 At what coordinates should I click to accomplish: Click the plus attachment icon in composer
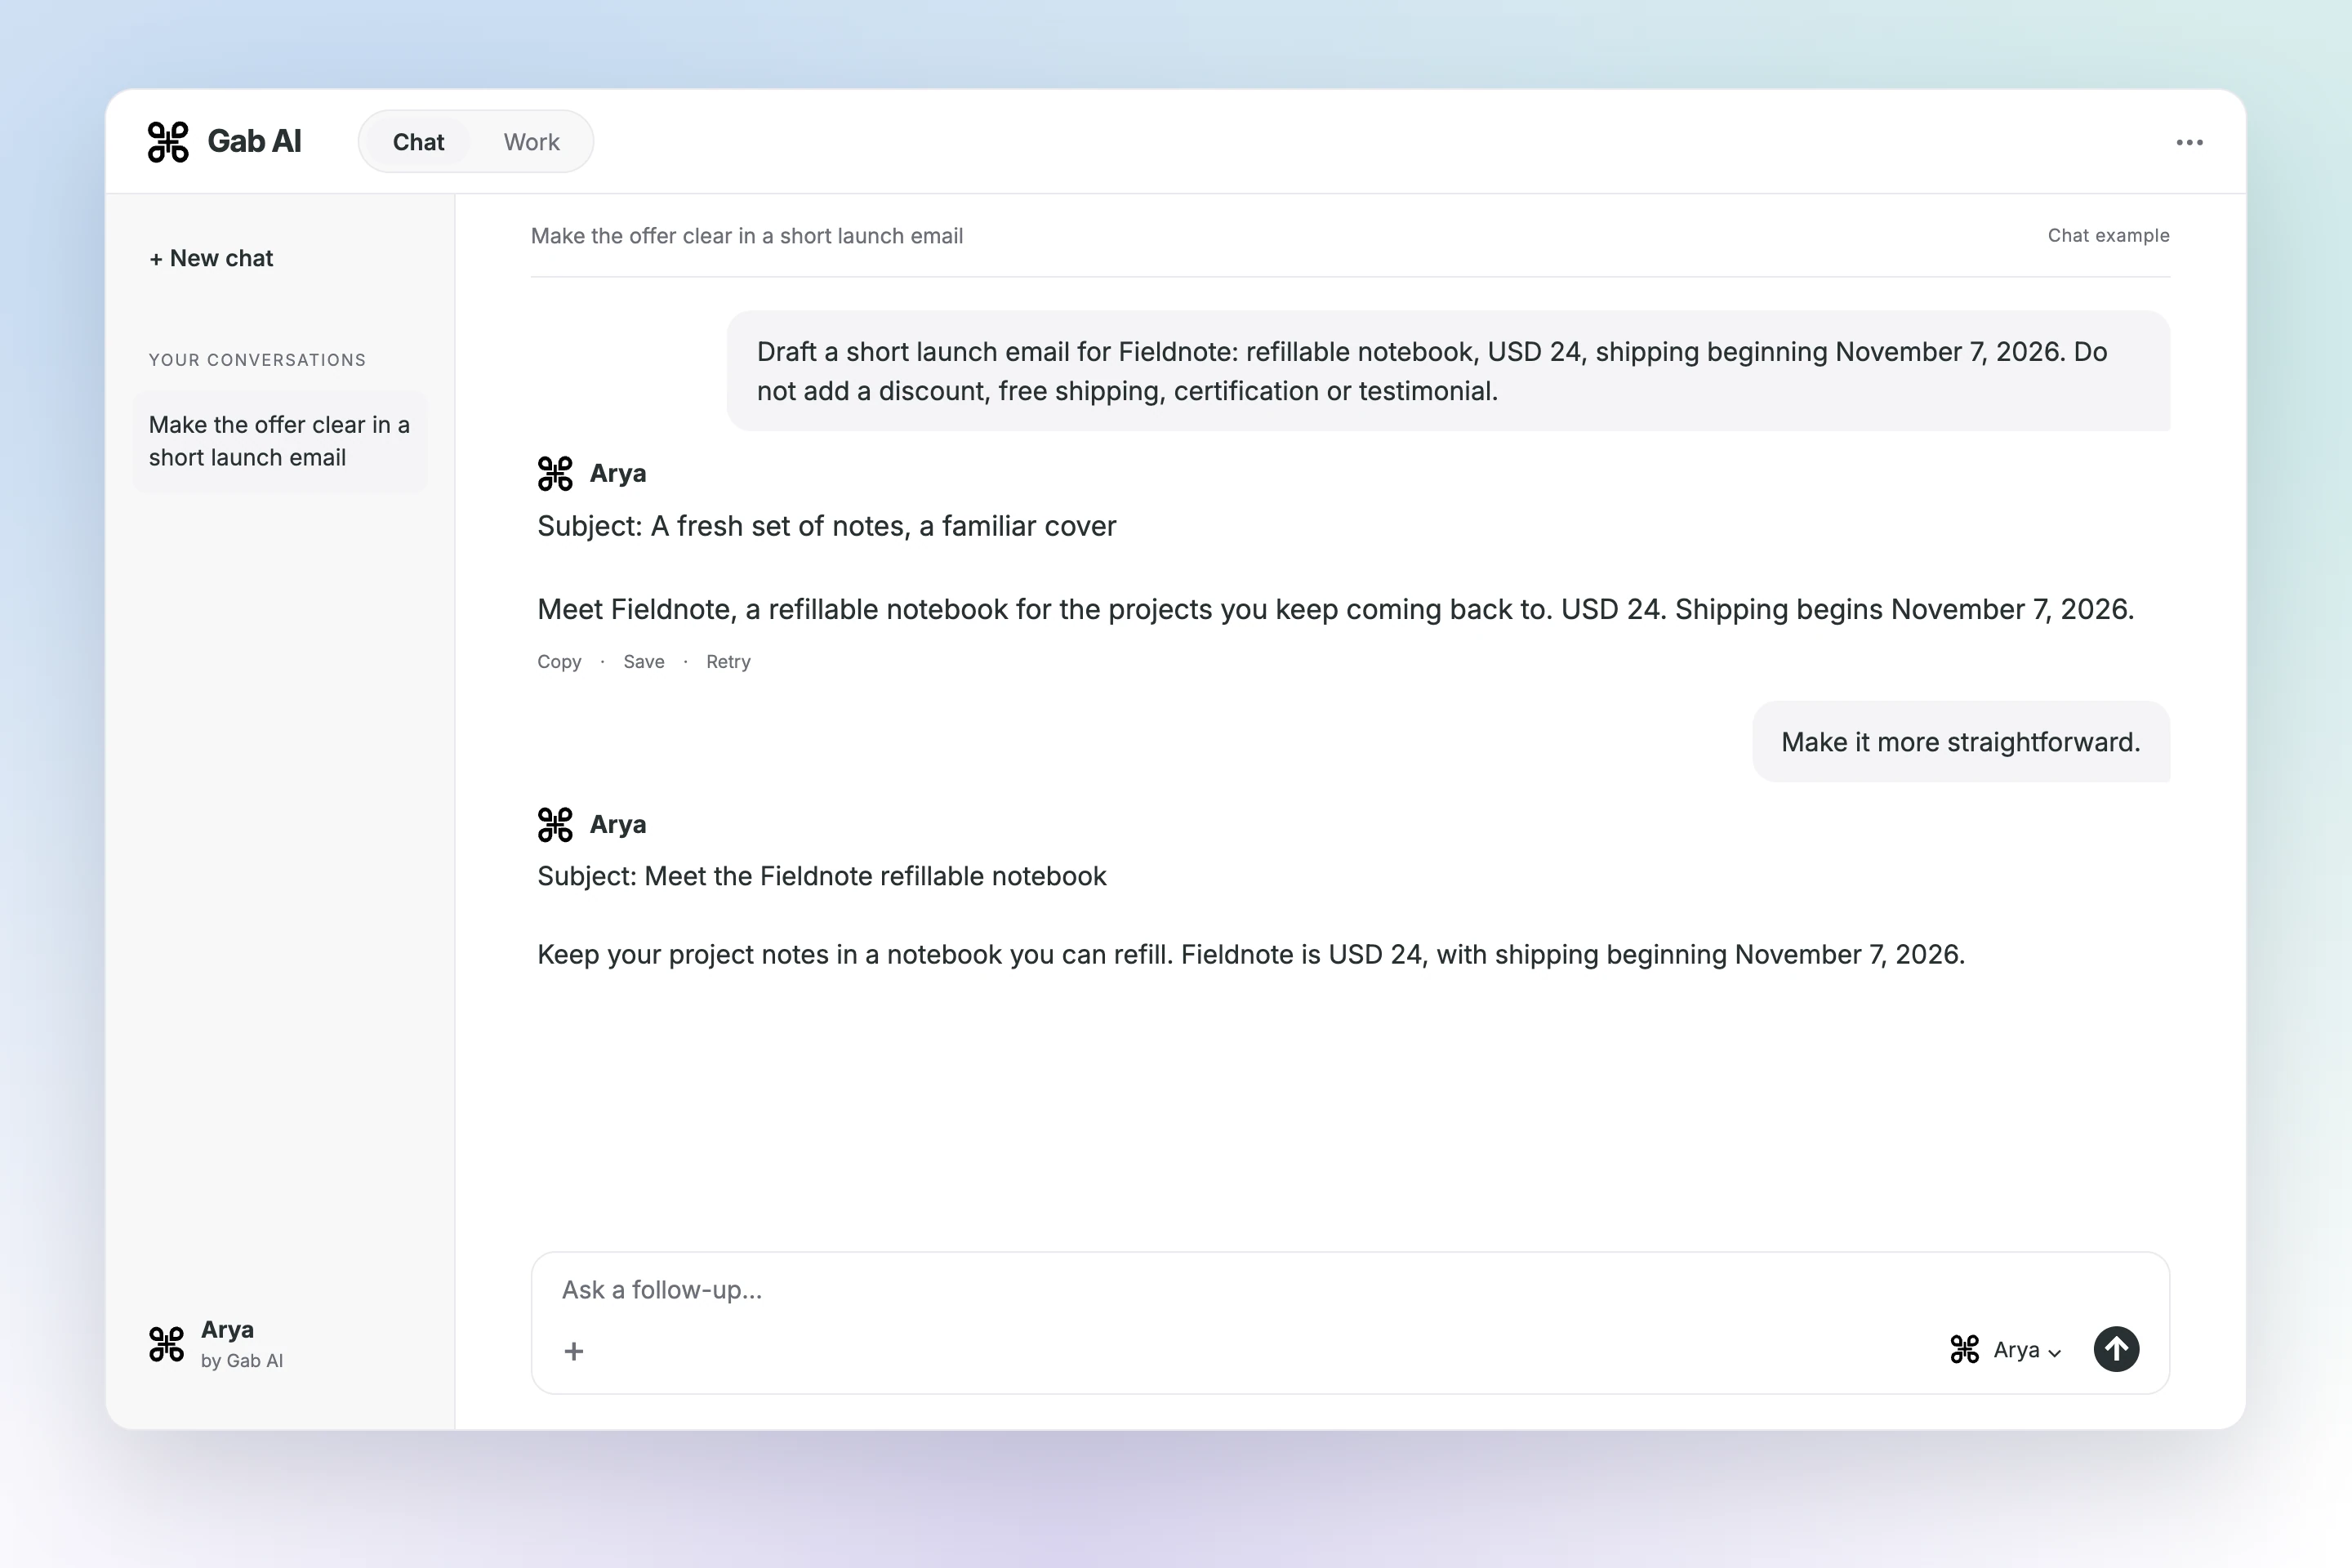pos(574,1351)
